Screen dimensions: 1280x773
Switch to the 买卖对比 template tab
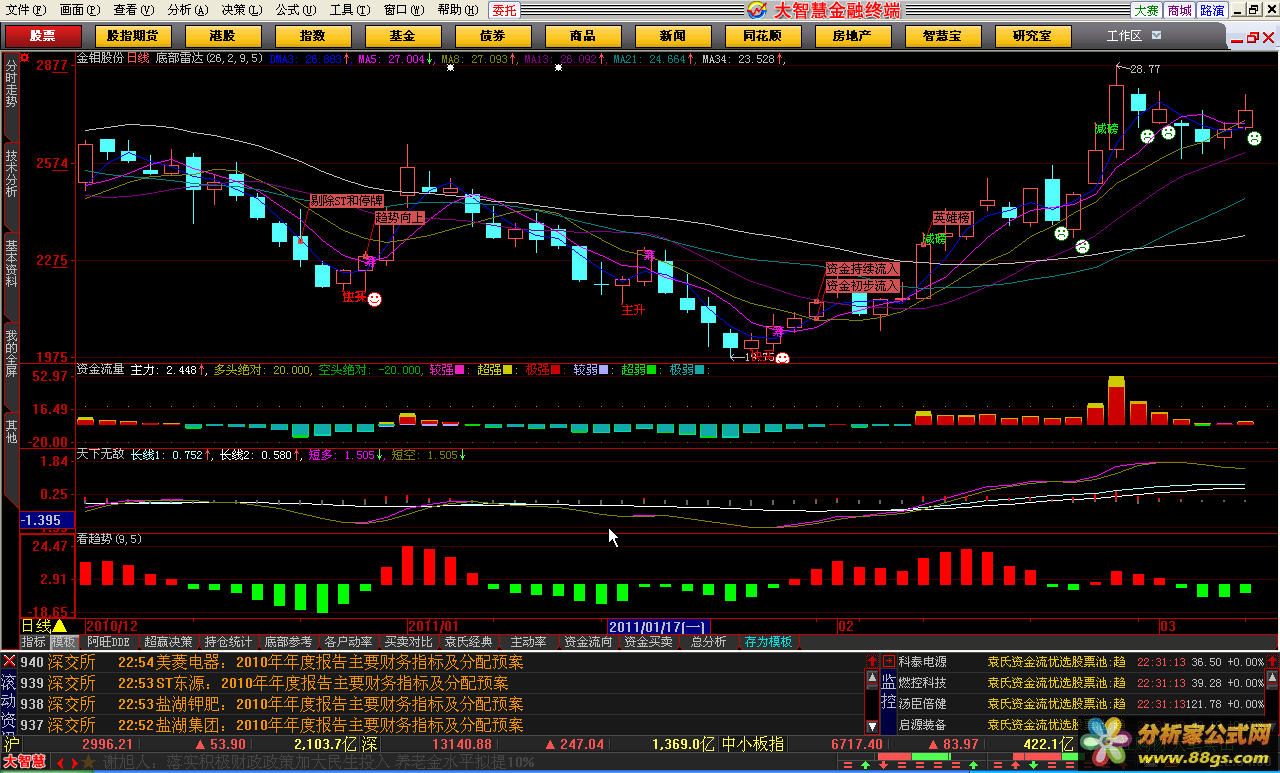point(408,642)
